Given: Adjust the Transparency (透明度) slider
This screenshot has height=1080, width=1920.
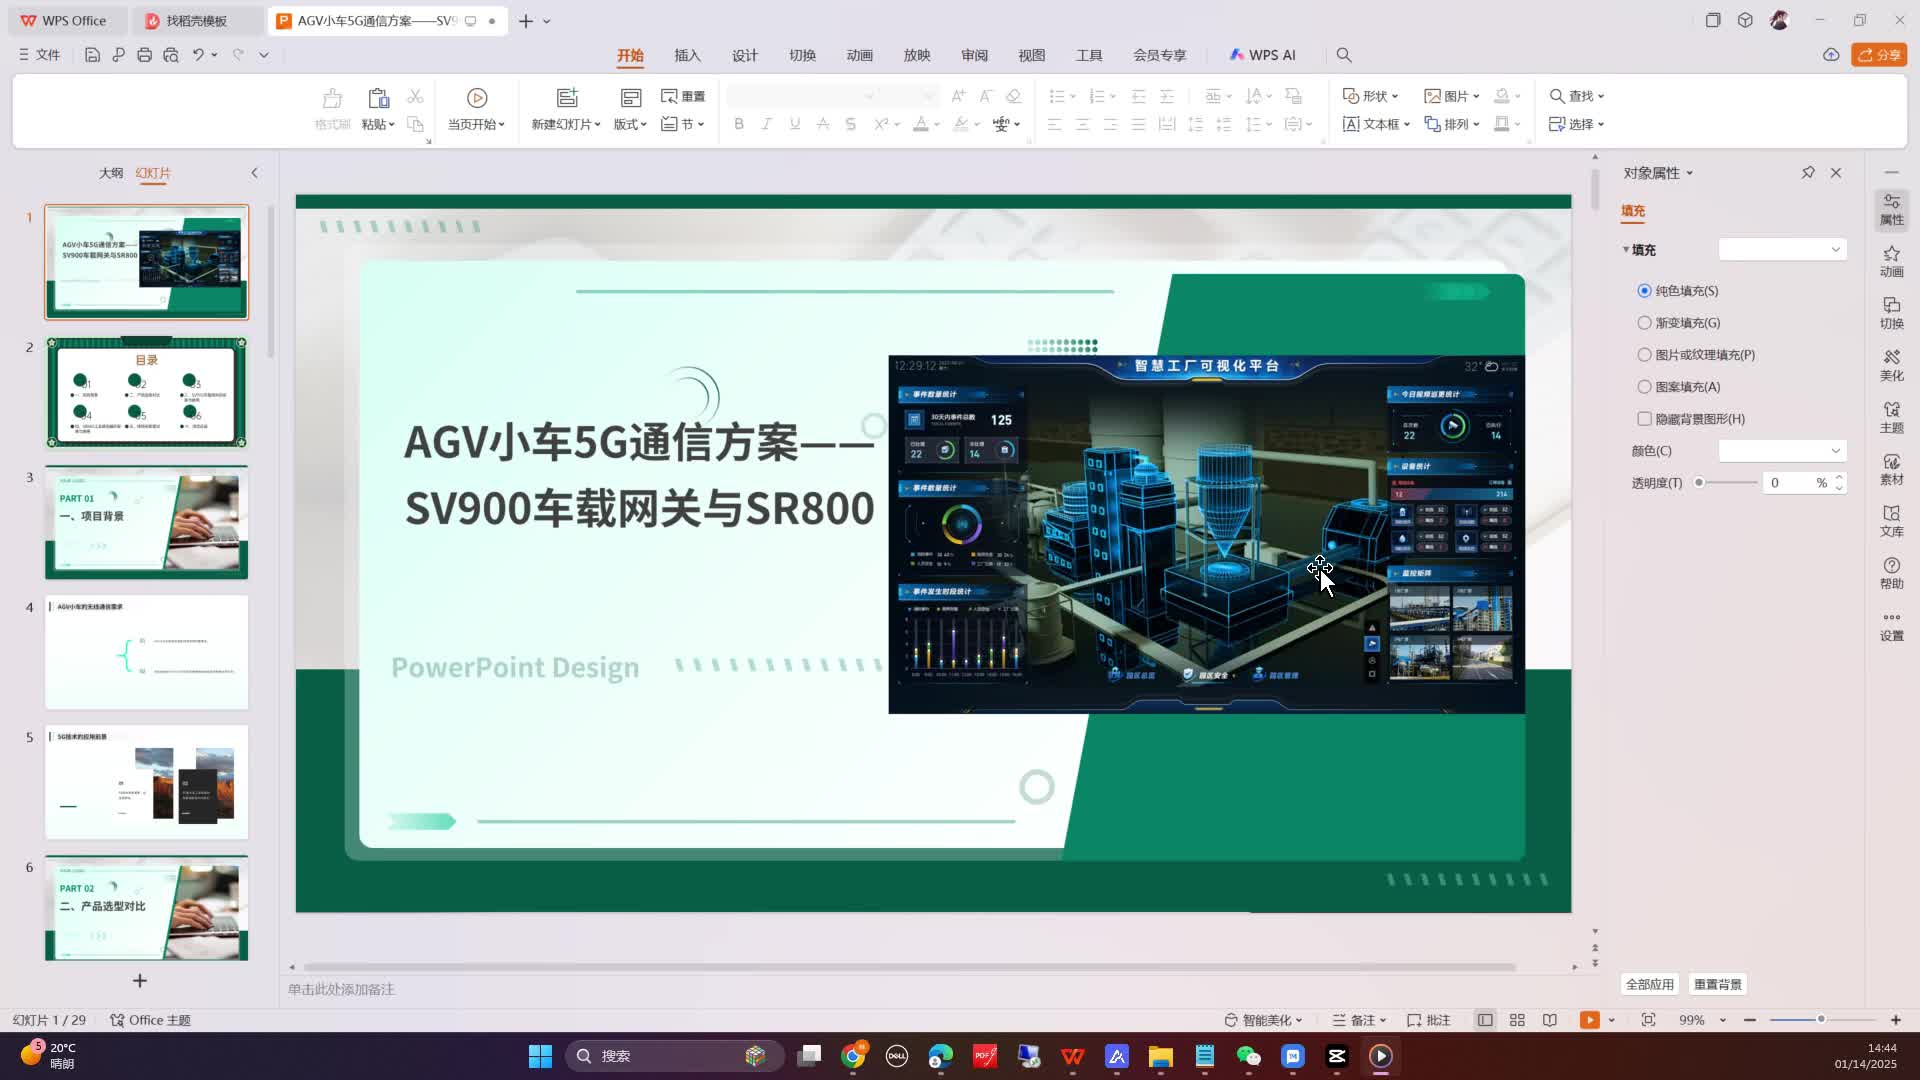Looking at the screenshot, I should tap(1727, 483).
